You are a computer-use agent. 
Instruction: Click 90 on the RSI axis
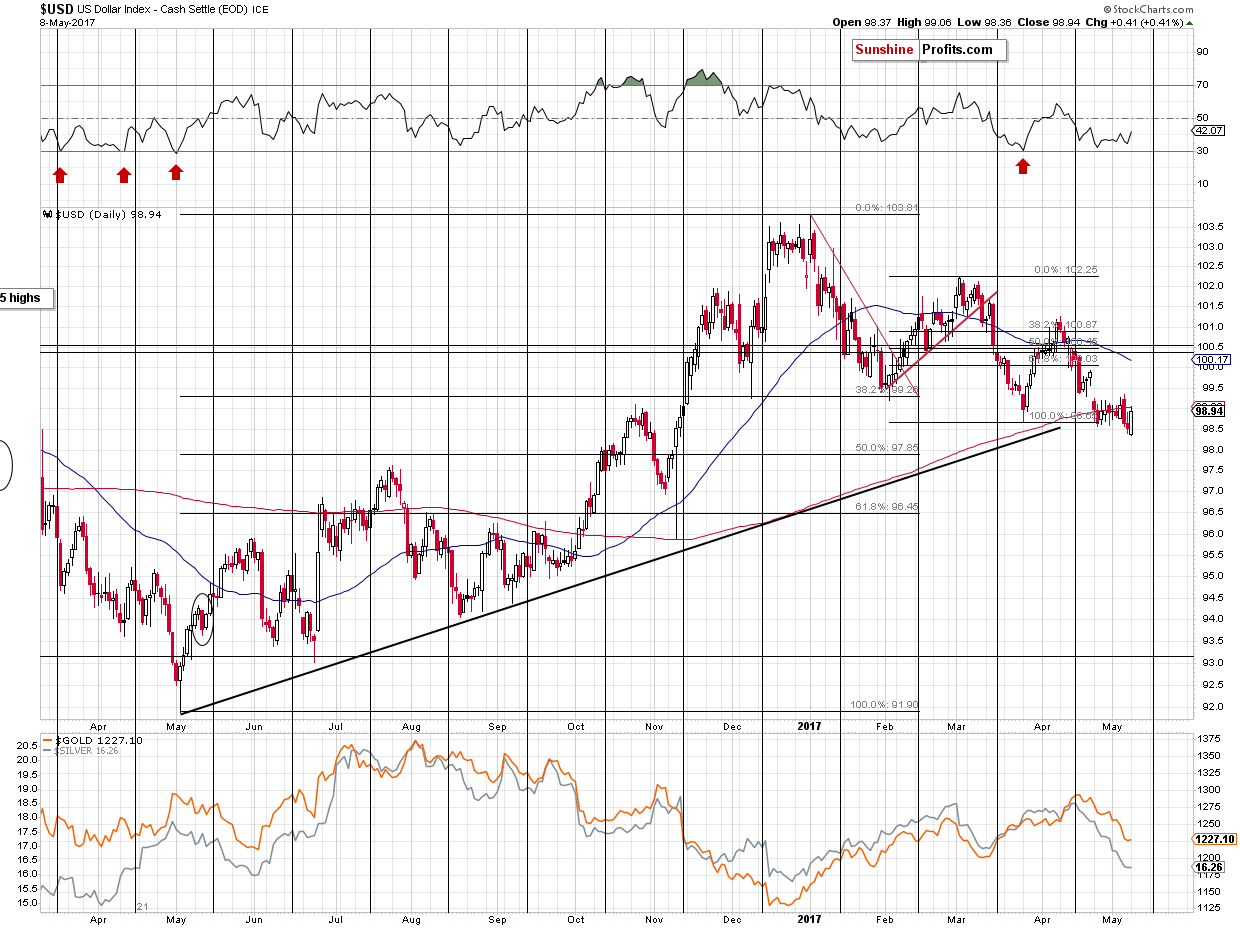(1202, 52)
